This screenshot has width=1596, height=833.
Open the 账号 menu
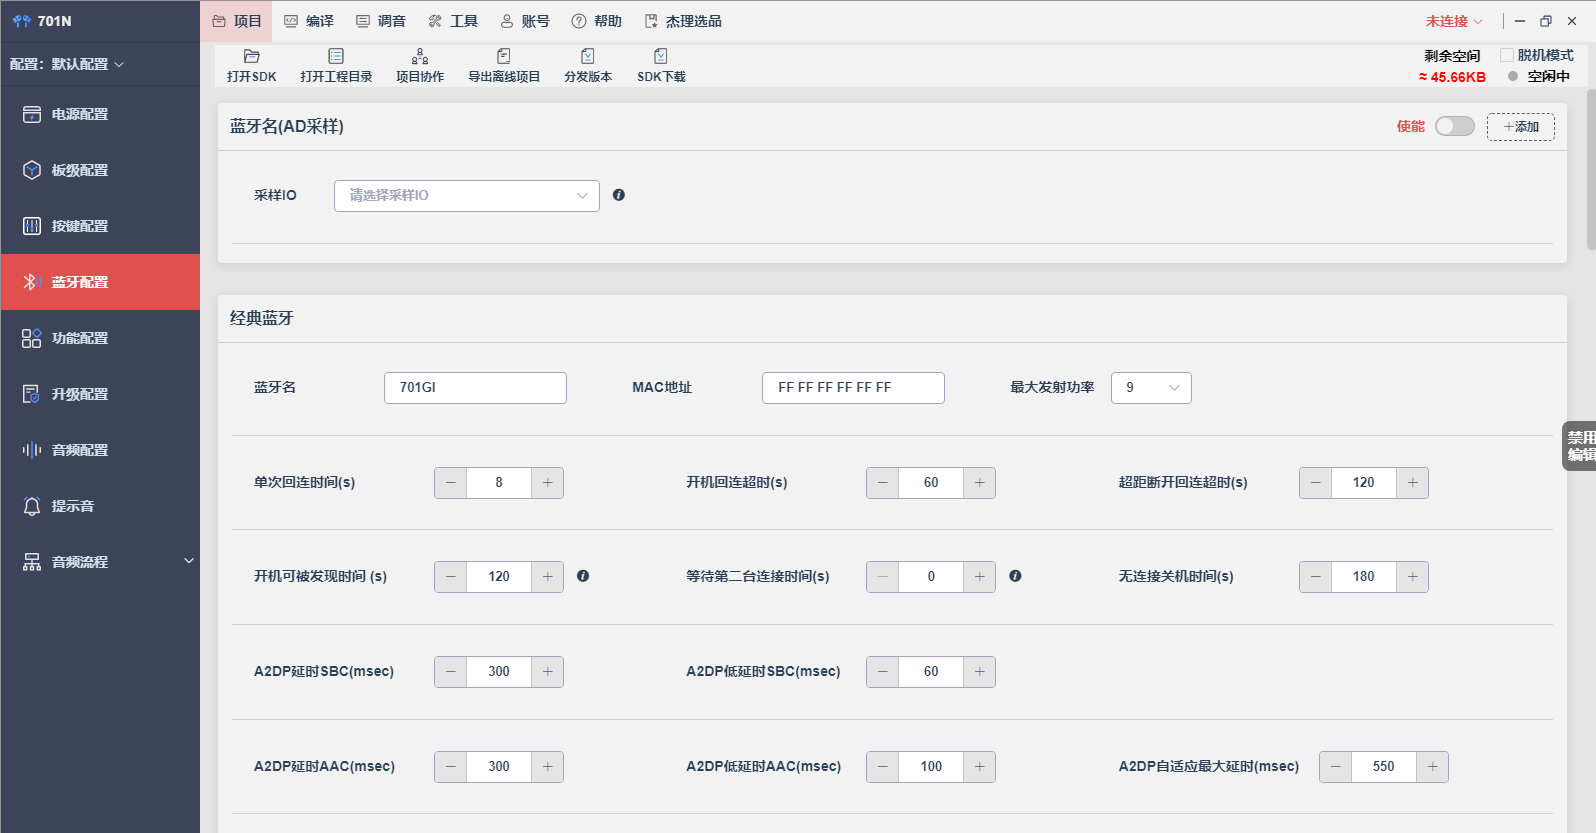click(x=525, y=21)
